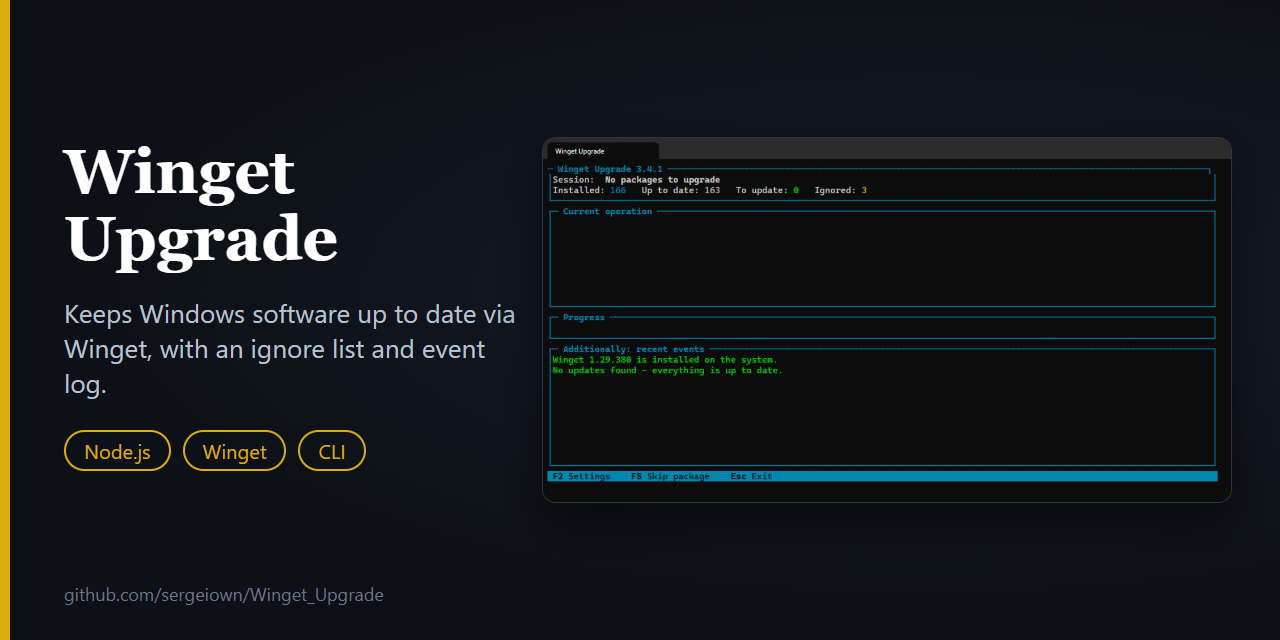Click the "Current operation" panel title
The width and height of the screenshot is (1280, 640).
pyautogui.click(x=607, y=212)
